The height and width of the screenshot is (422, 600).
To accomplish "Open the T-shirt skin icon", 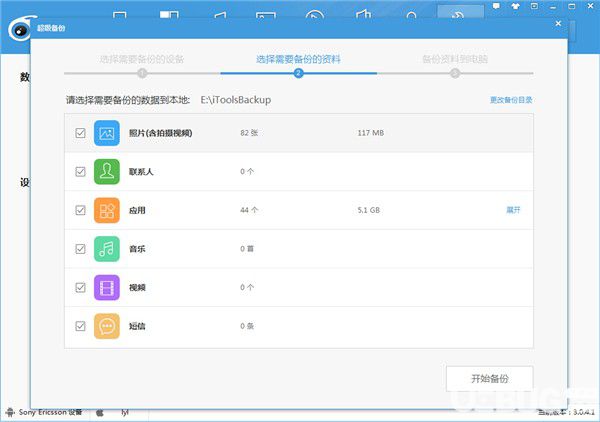I will pos(515,6).
